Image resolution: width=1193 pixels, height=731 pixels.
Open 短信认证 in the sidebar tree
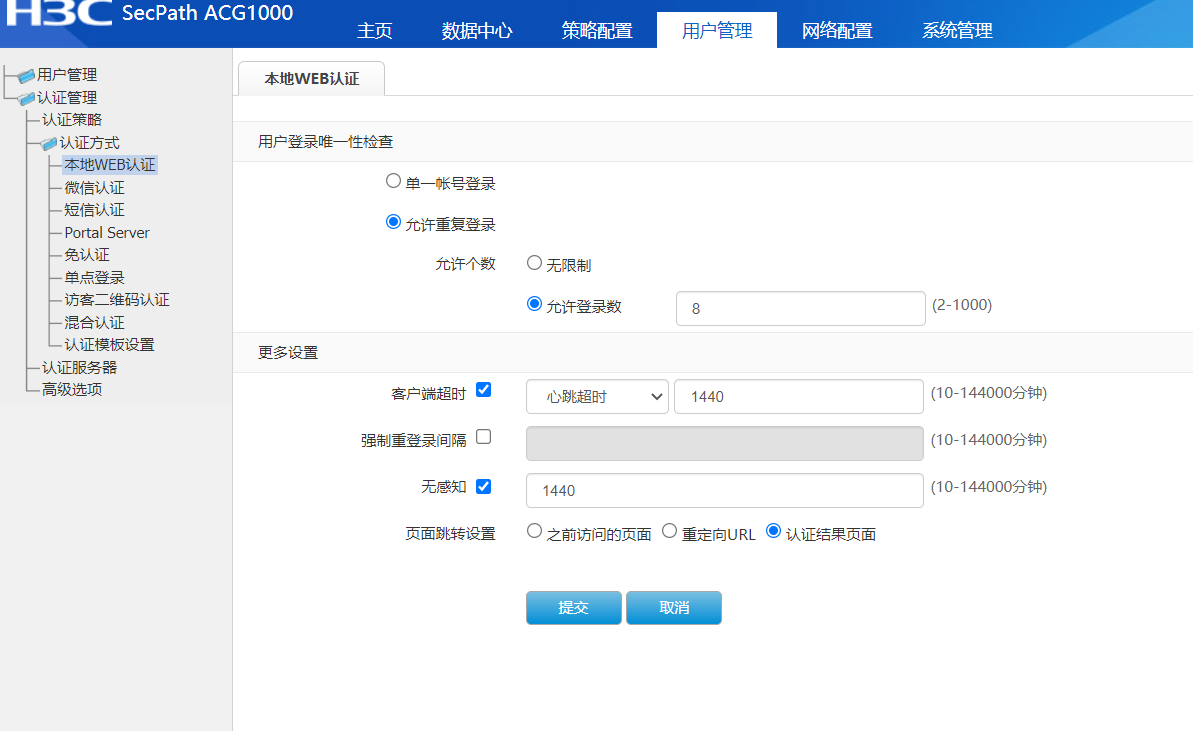94,210
